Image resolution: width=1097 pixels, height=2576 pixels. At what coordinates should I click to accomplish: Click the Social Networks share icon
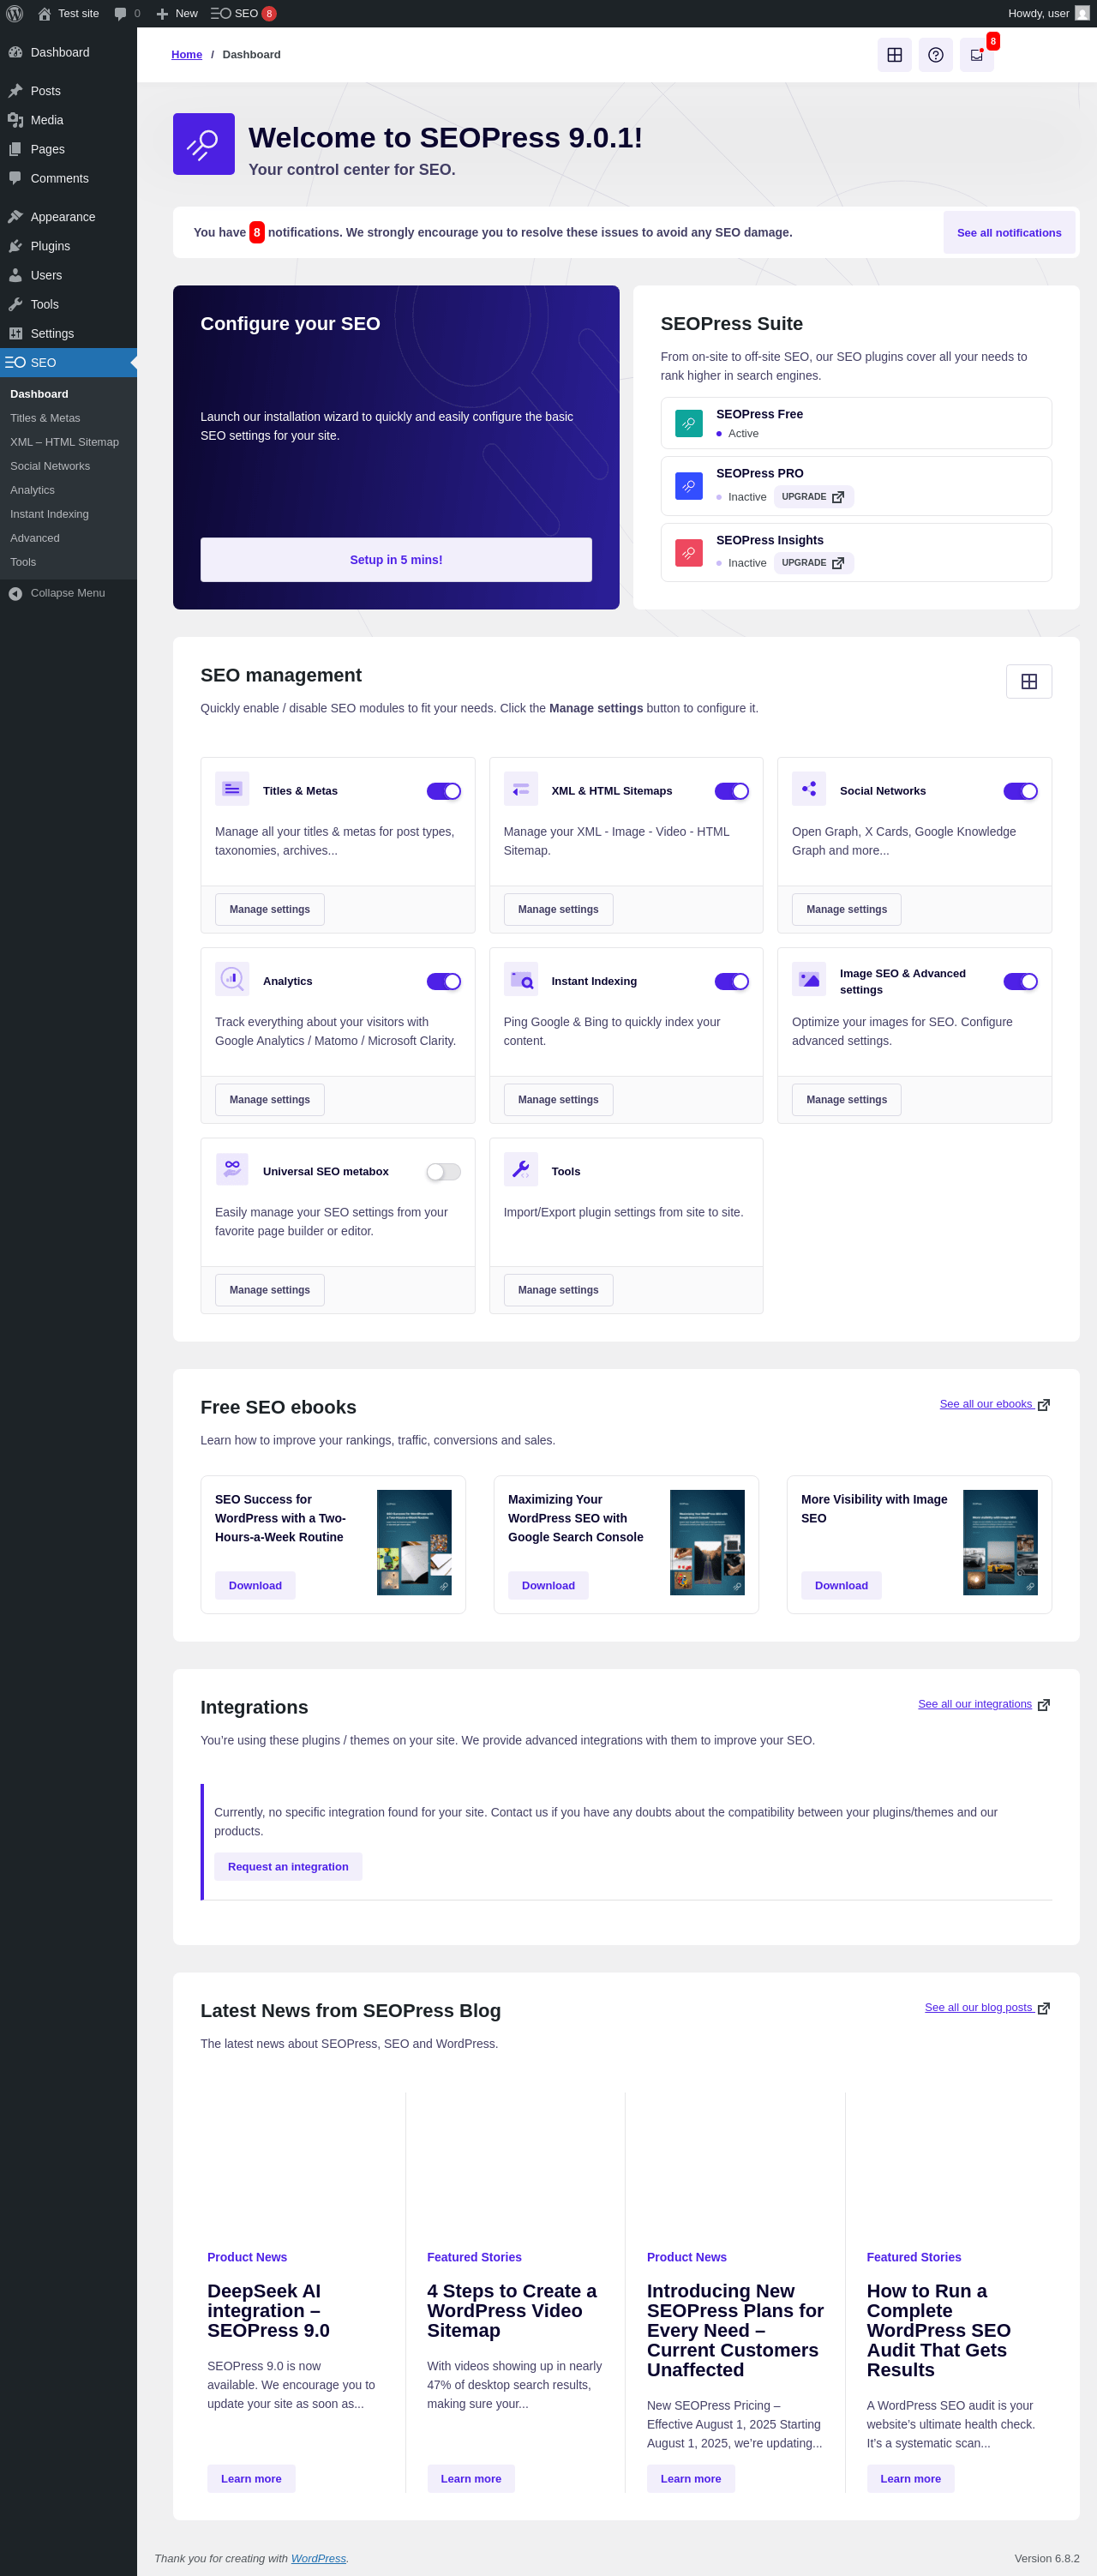pos(809,789)
